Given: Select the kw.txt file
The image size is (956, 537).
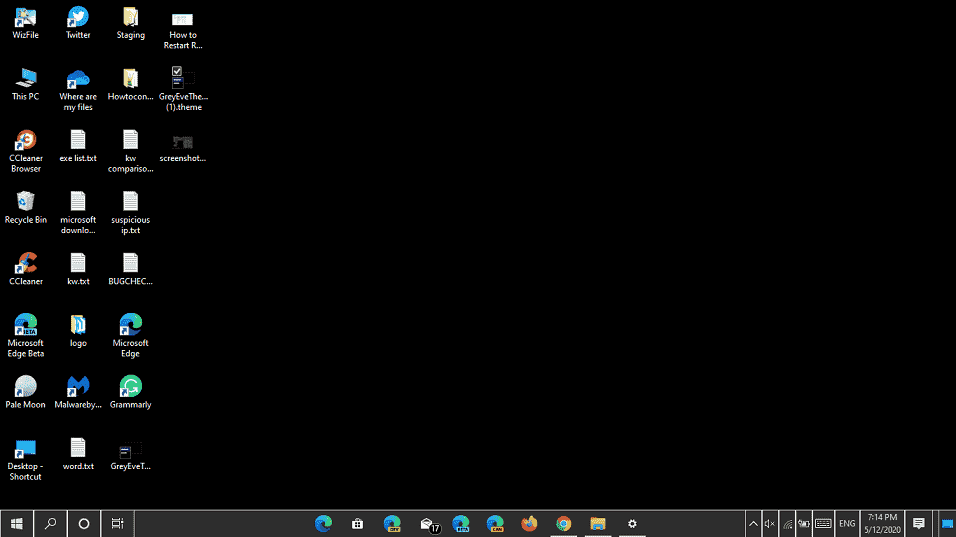Looking at the screenshot, I should [78, 270].
